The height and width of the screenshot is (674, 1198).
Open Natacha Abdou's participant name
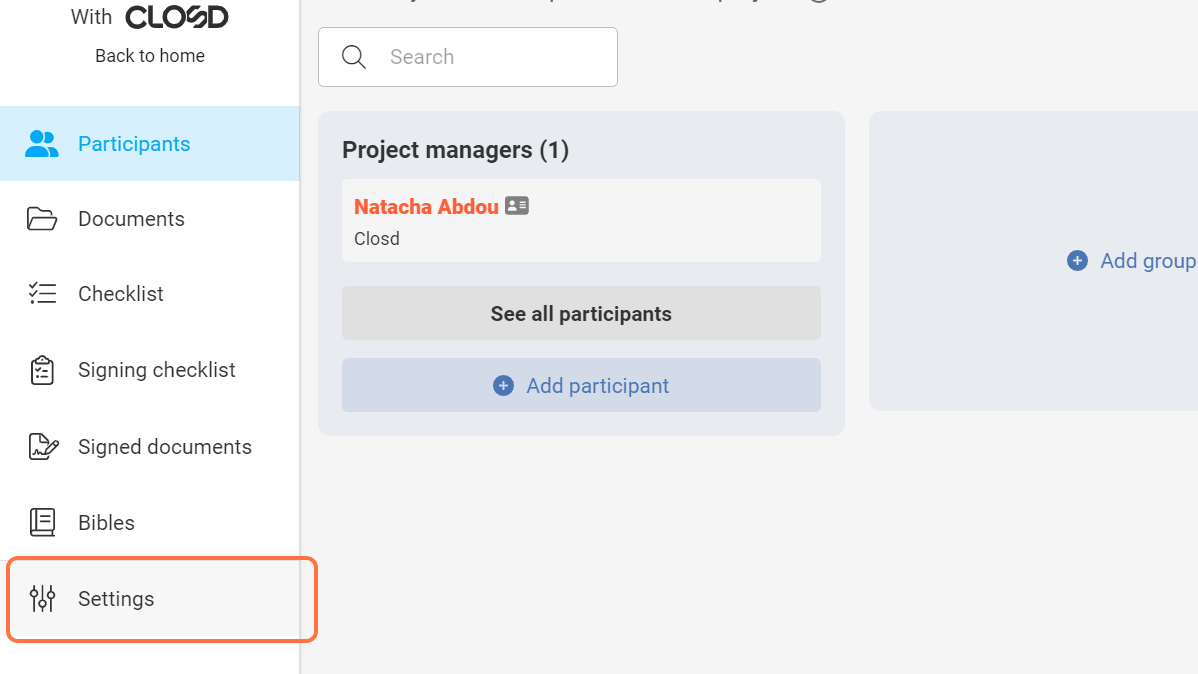point(426,207)
